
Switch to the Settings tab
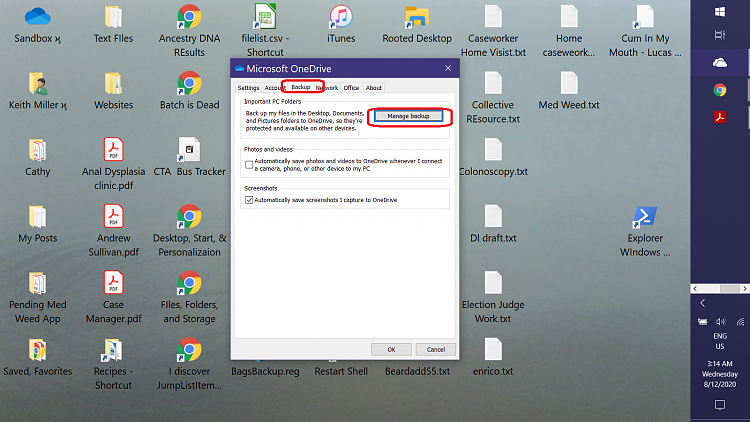tap(248, 88)
